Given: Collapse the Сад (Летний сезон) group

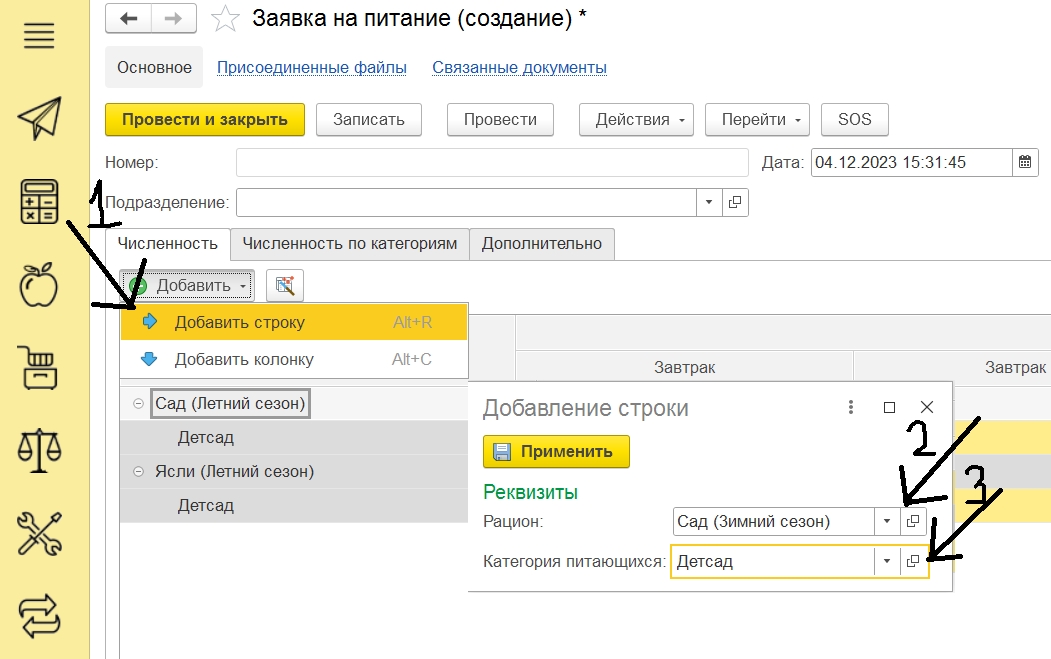Looking at the screenshot, I should (137, 404).
